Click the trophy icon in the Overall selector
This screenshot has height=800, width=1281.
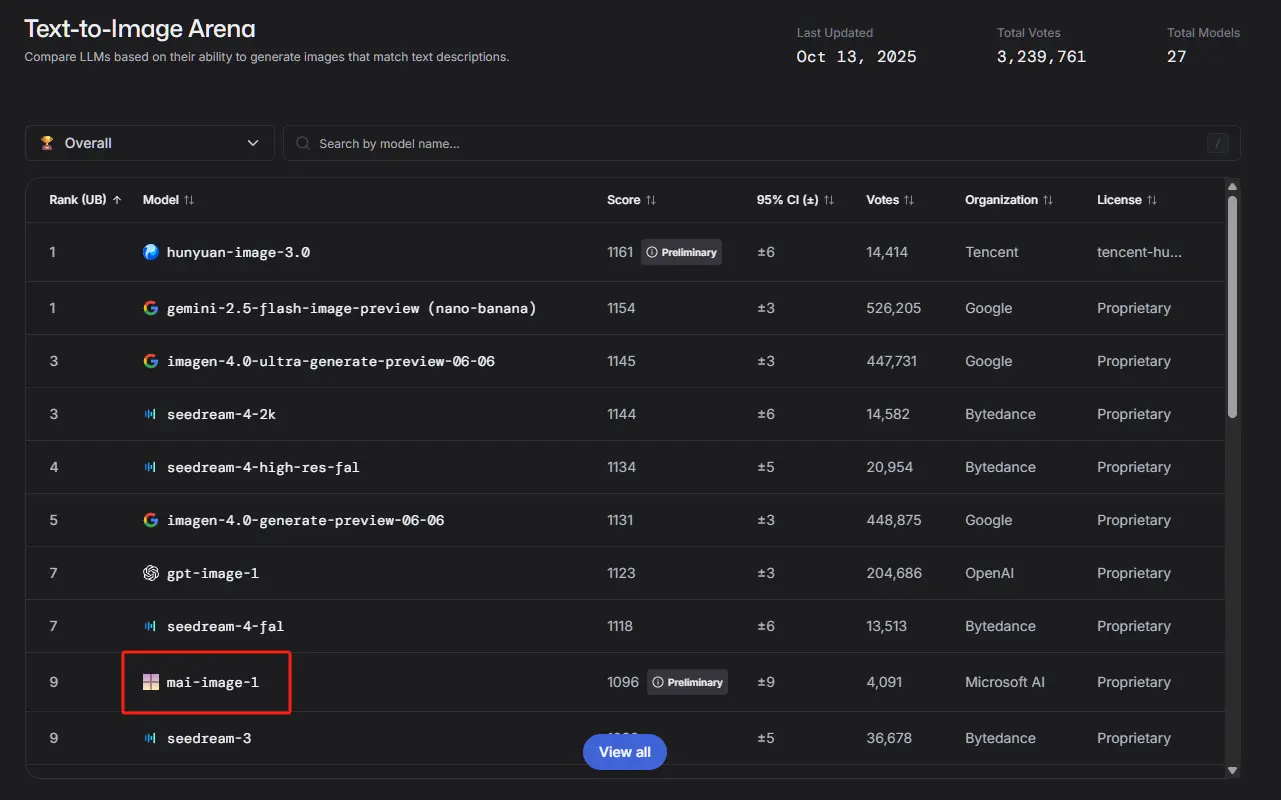47,143
